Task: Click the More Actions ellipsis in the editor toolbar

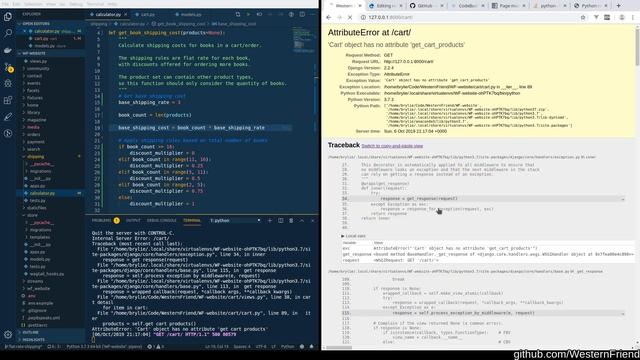Action: [313, 15]
